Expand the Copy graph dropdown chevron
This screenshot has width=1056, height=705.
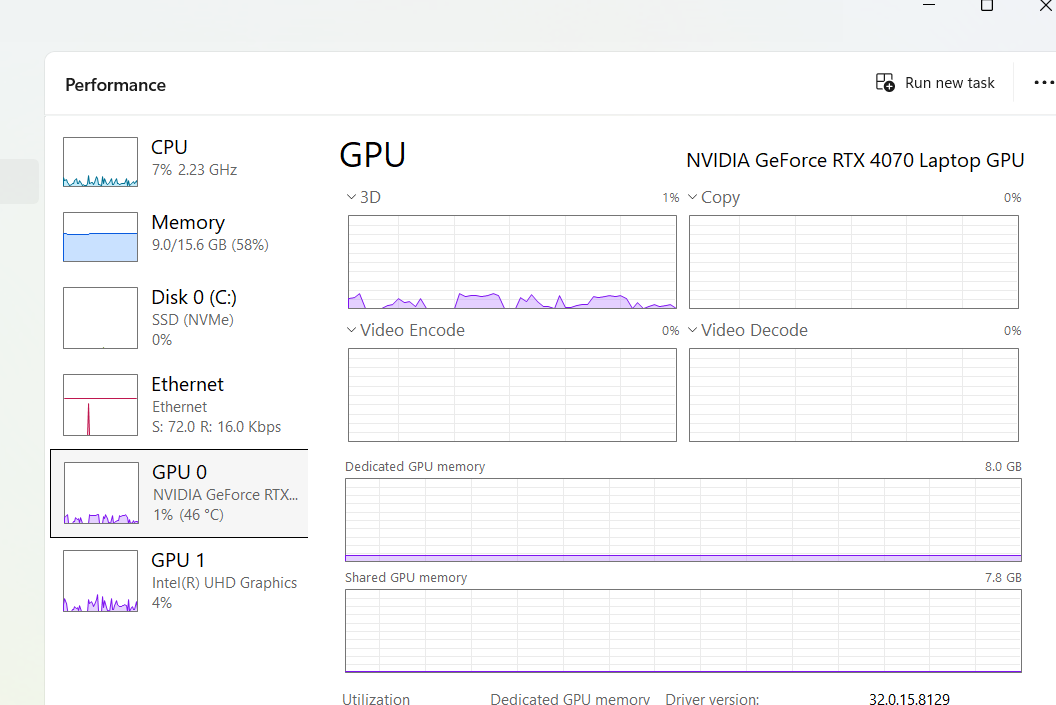(692, 197)
